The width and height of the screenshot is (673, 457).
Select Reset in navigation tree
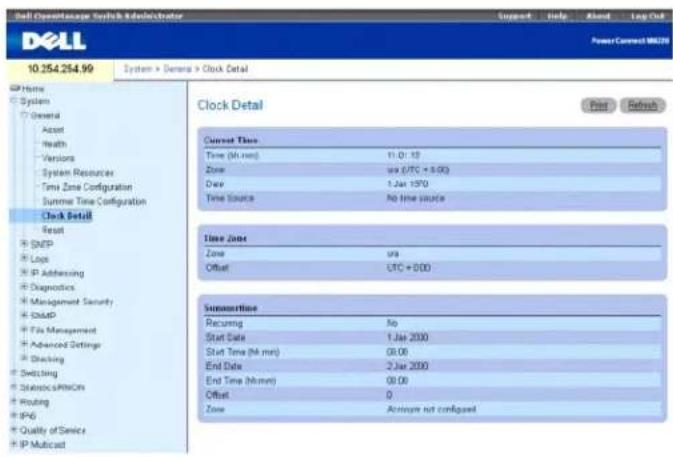pyautogui.click(x=53, y=230)
